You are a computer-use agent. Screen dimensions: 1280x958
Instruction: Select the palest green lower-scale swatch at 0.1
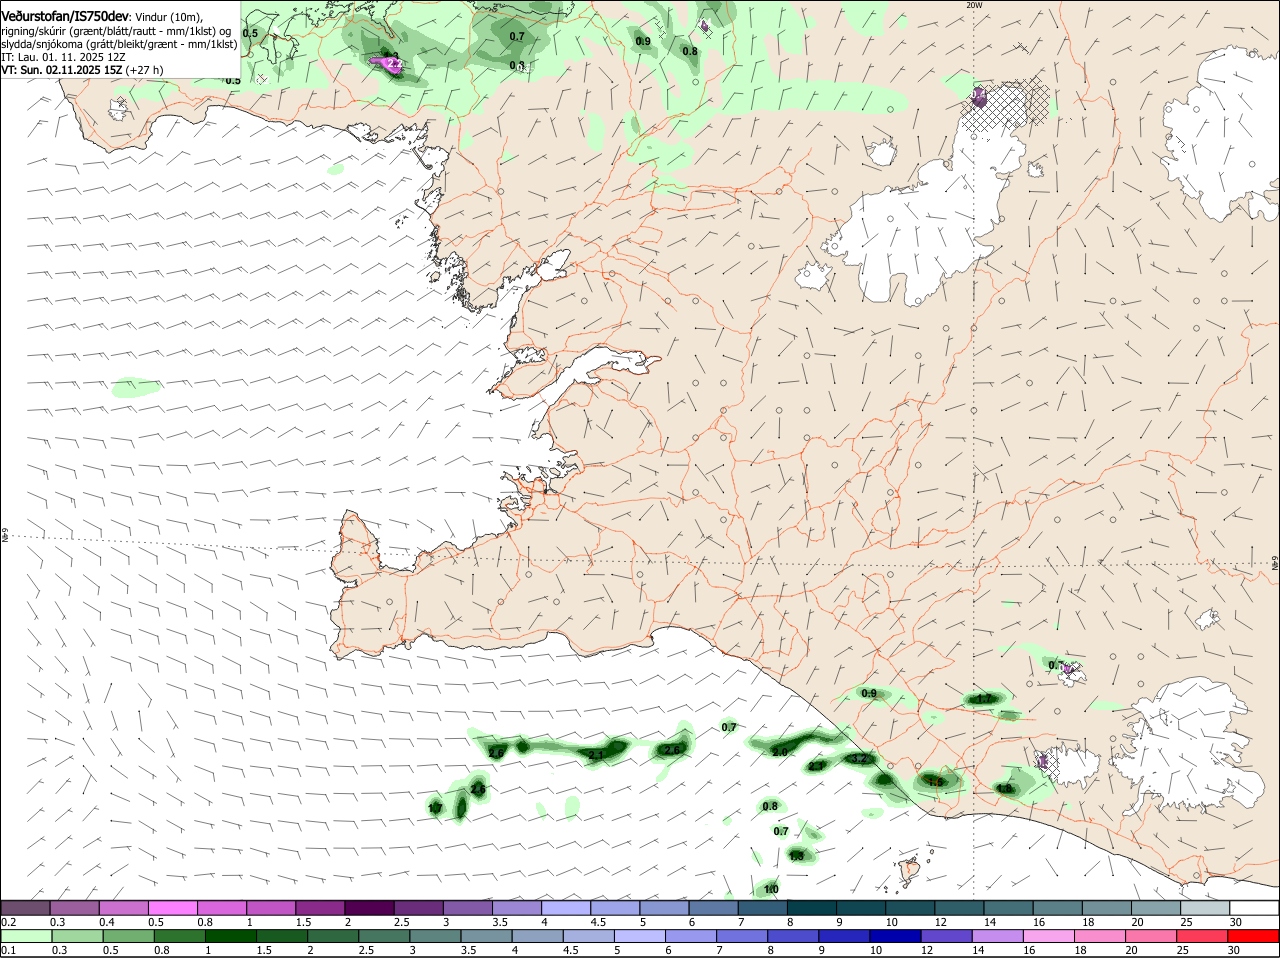pos(26,936)
